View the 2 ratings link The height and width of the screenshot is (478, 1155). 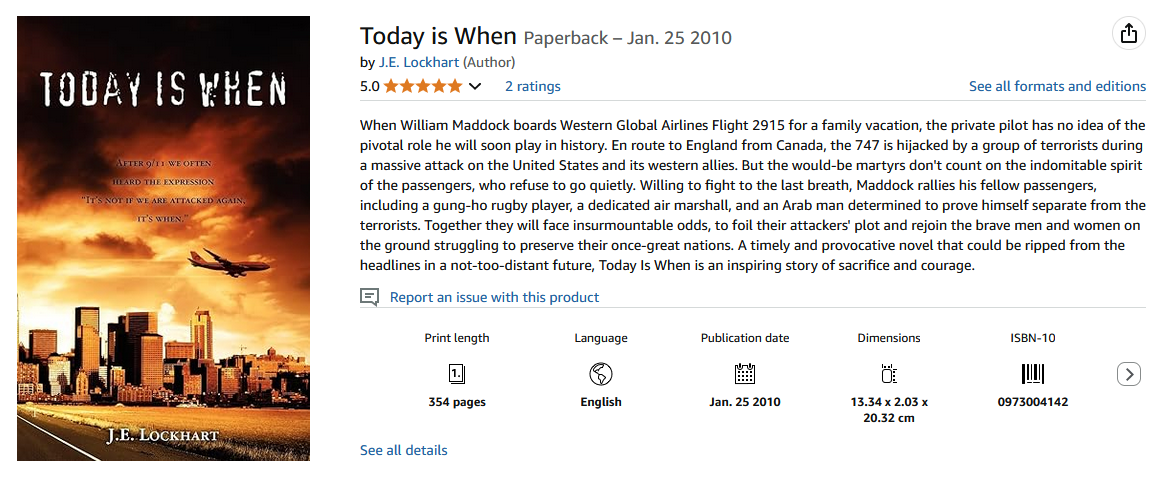point(532,86)
